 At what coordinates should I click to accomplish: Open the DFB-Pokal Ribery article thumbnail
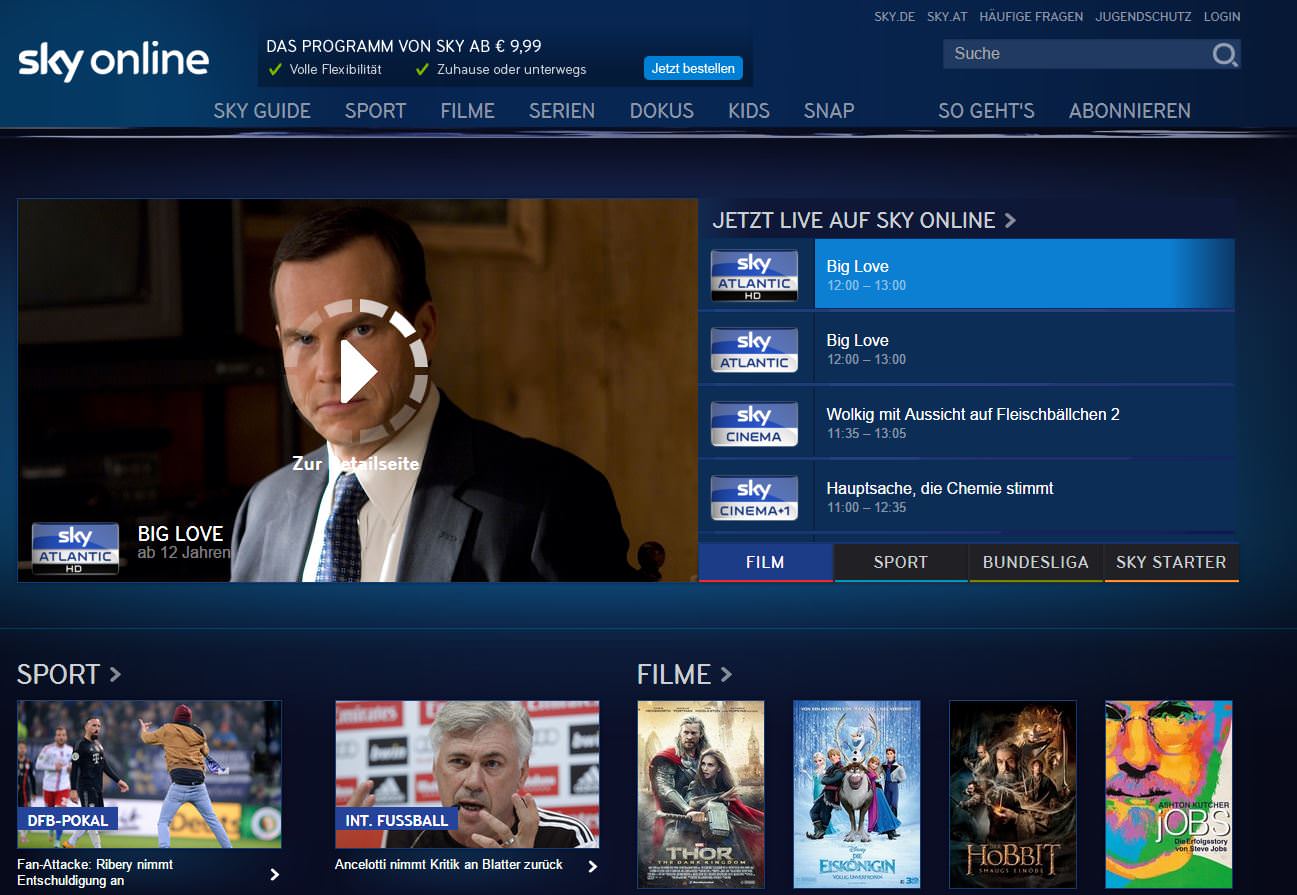149,774
